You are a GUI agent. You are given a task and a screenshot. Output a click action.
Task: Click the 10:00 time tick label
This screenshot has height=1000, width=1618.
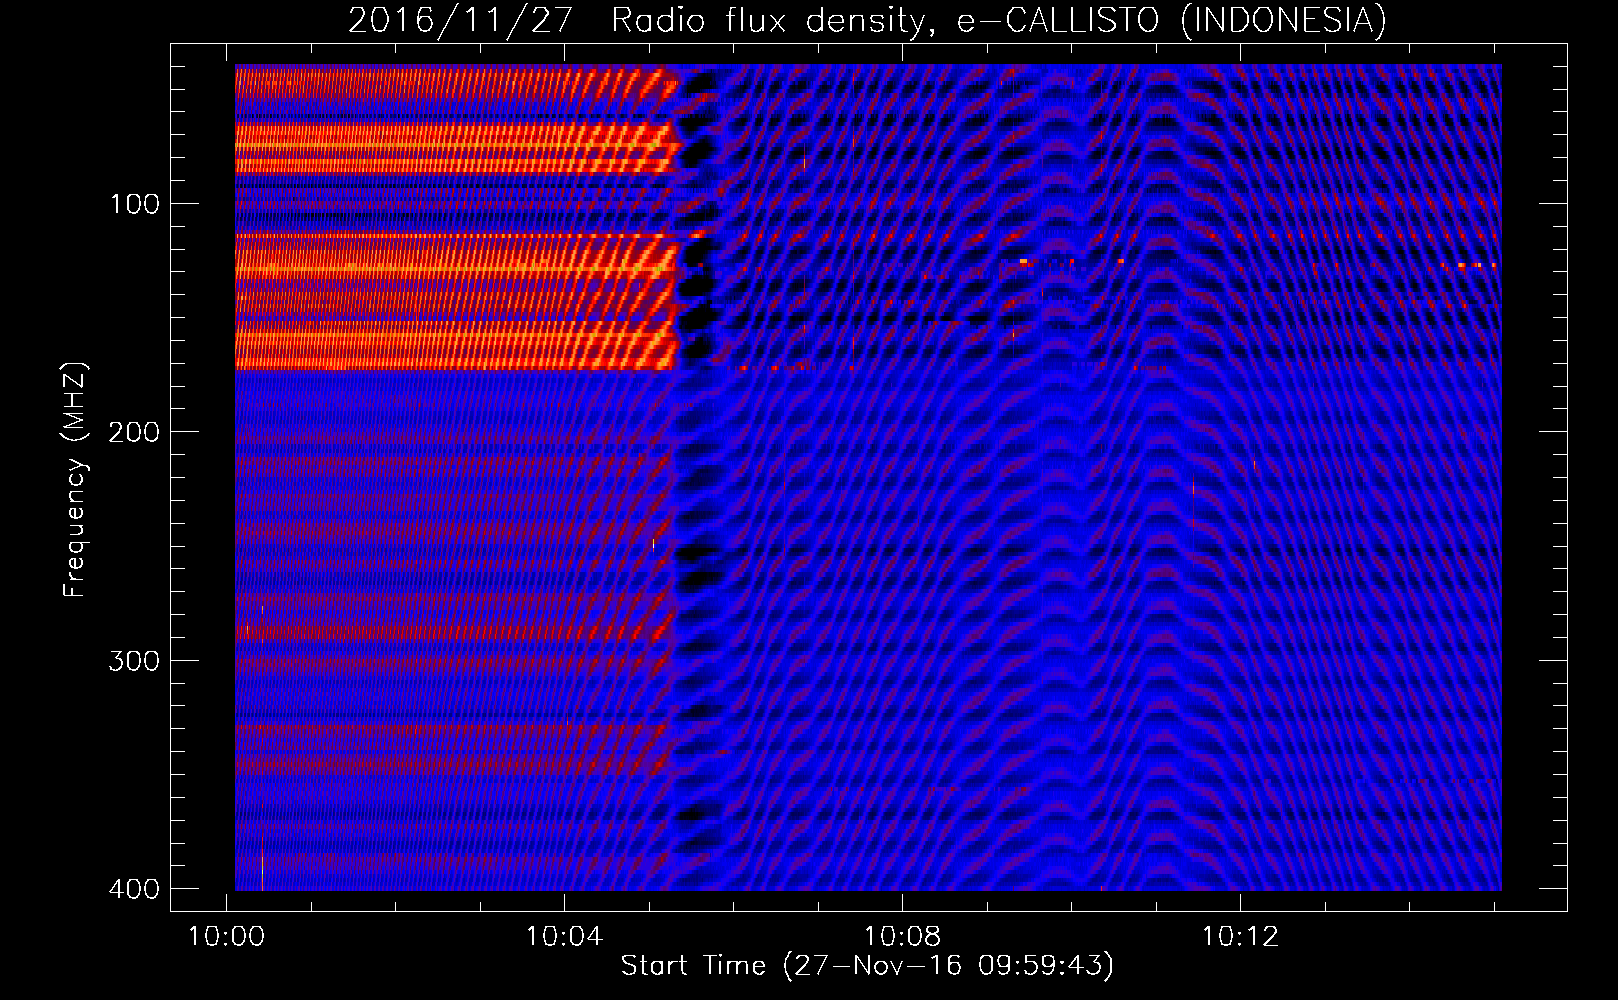point(227,937)
